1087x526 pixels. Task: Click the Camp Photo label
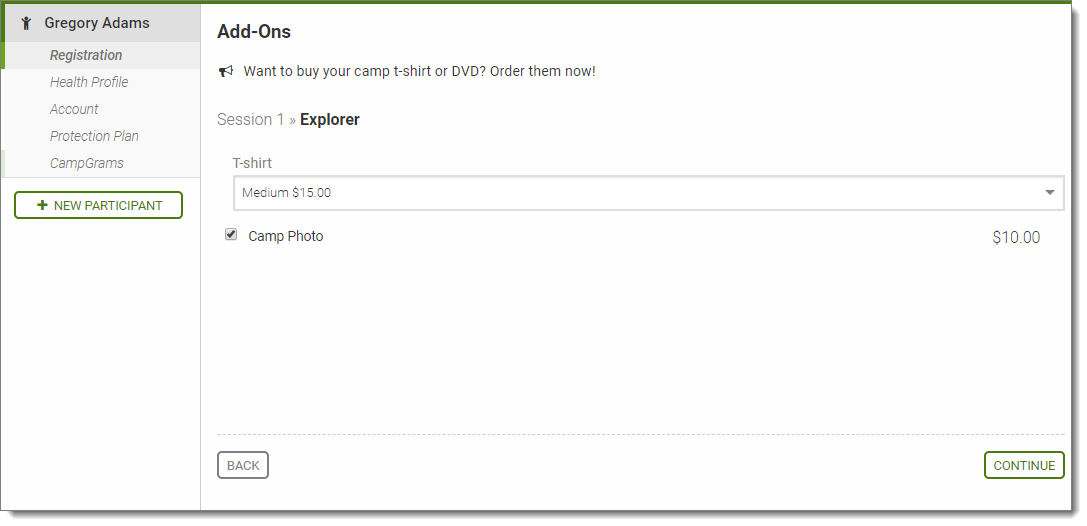pyautogui.click(x=286, y=237)
